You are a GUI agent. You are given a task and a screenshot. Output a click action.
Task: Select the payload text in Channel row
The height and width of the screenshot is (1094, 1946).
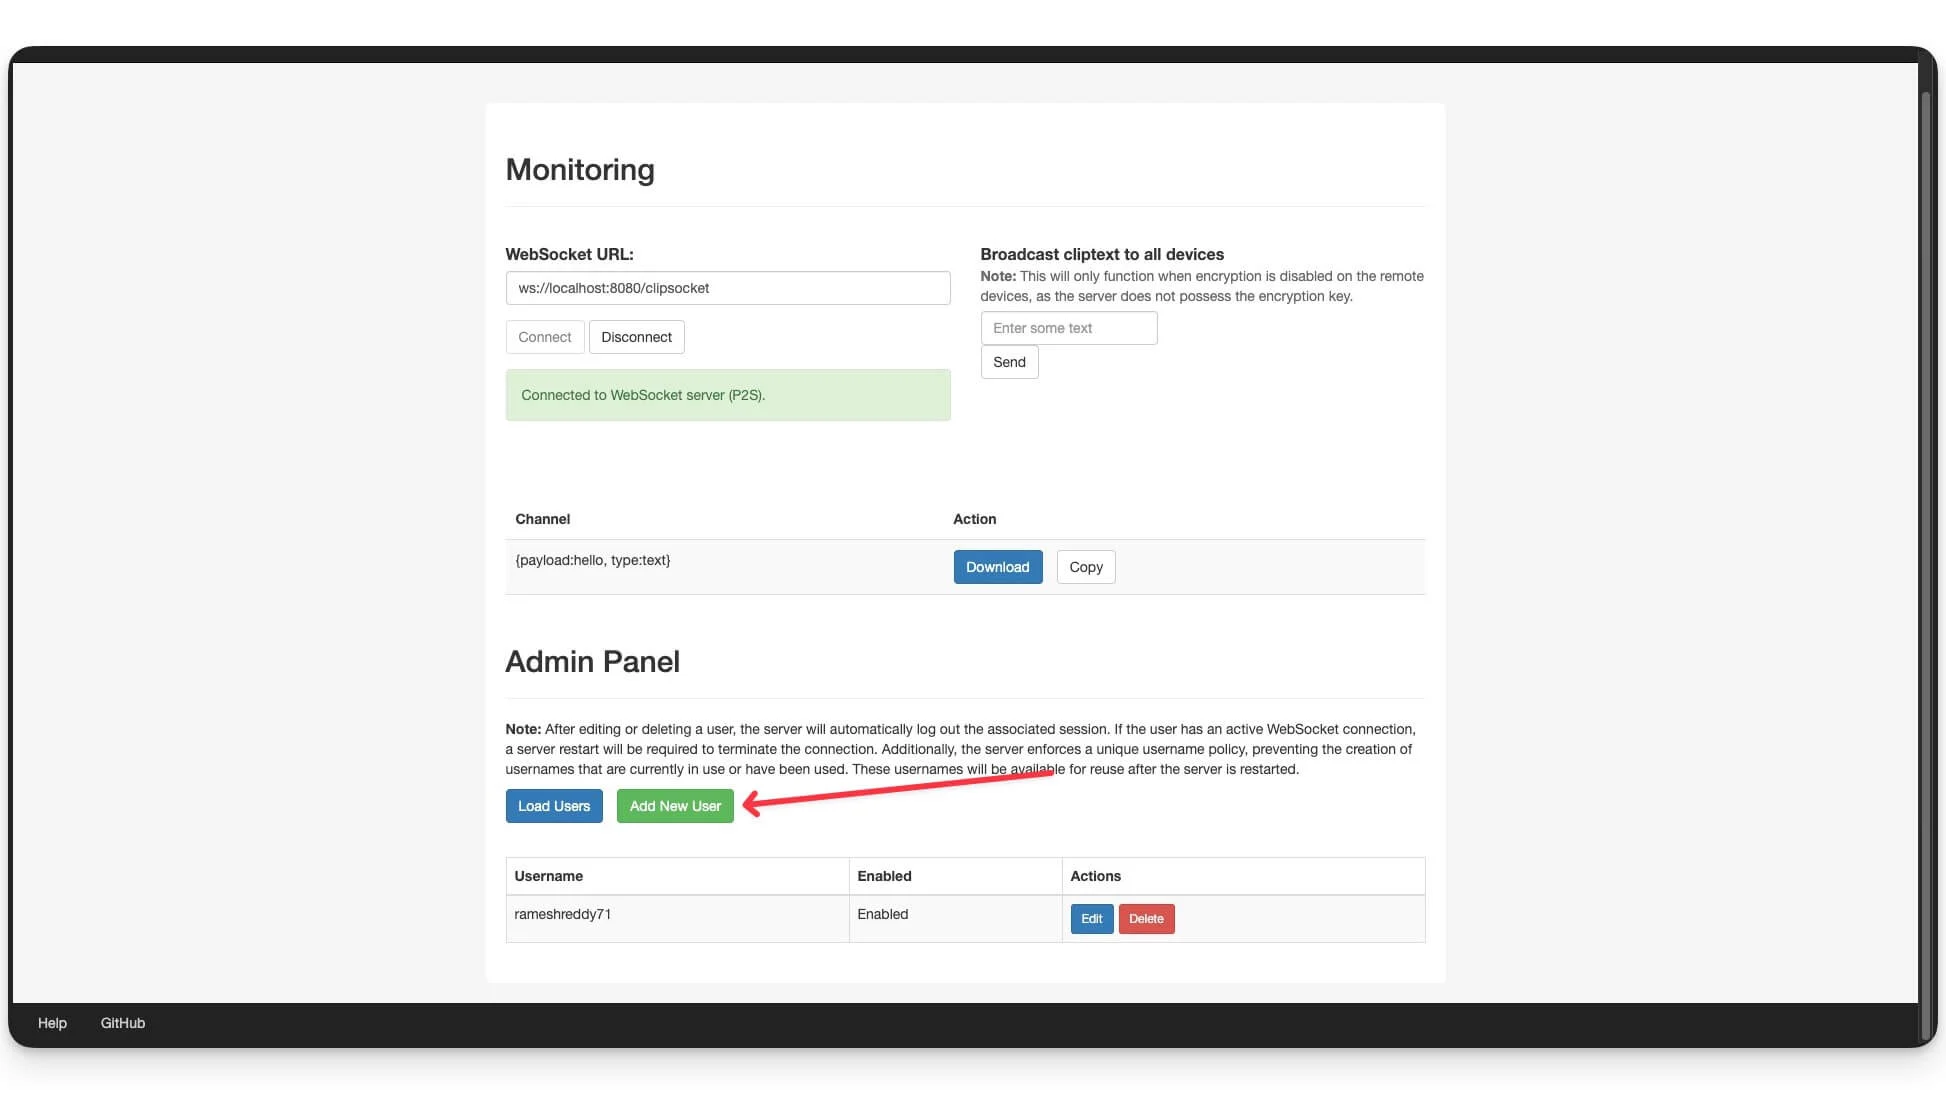pyautogui.click(x=592, y=560)
